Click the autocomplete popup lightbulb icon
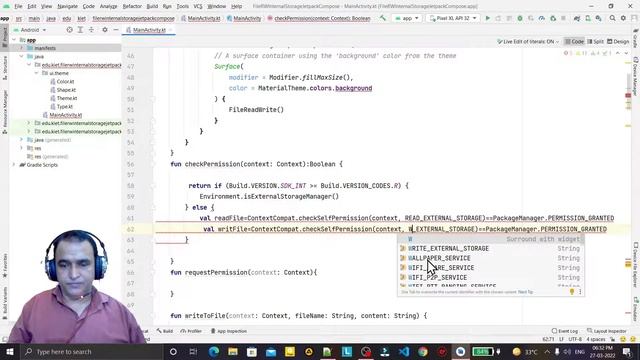 572,292
